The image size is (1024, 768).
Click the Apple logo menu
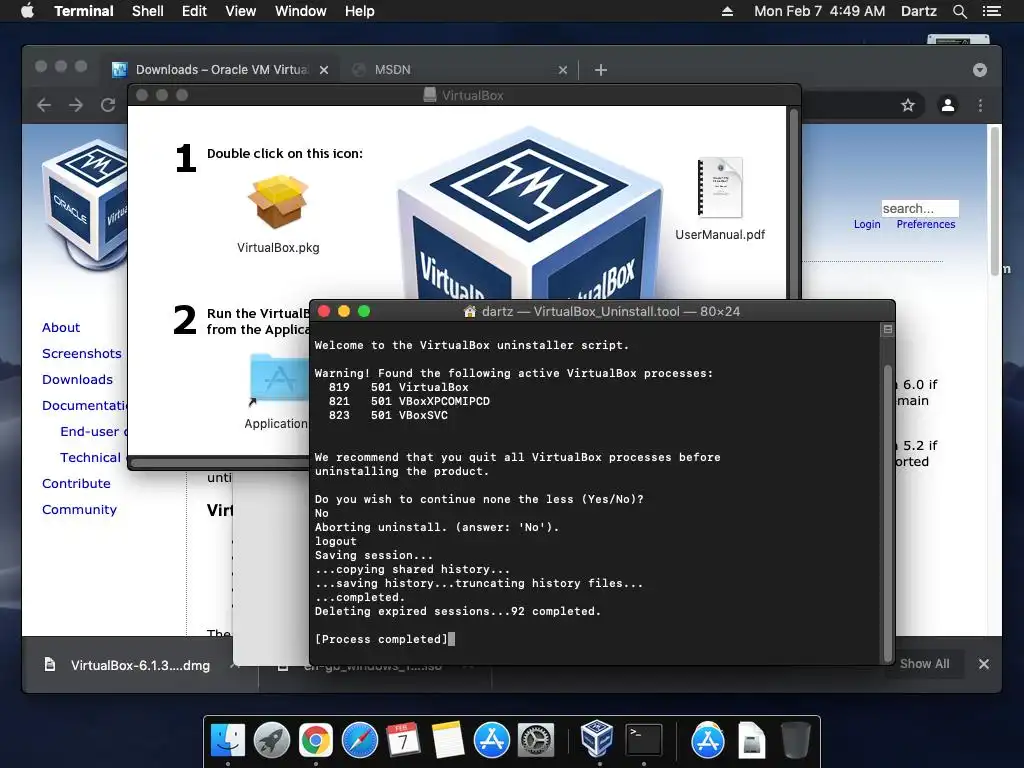[x=27, y=11]
